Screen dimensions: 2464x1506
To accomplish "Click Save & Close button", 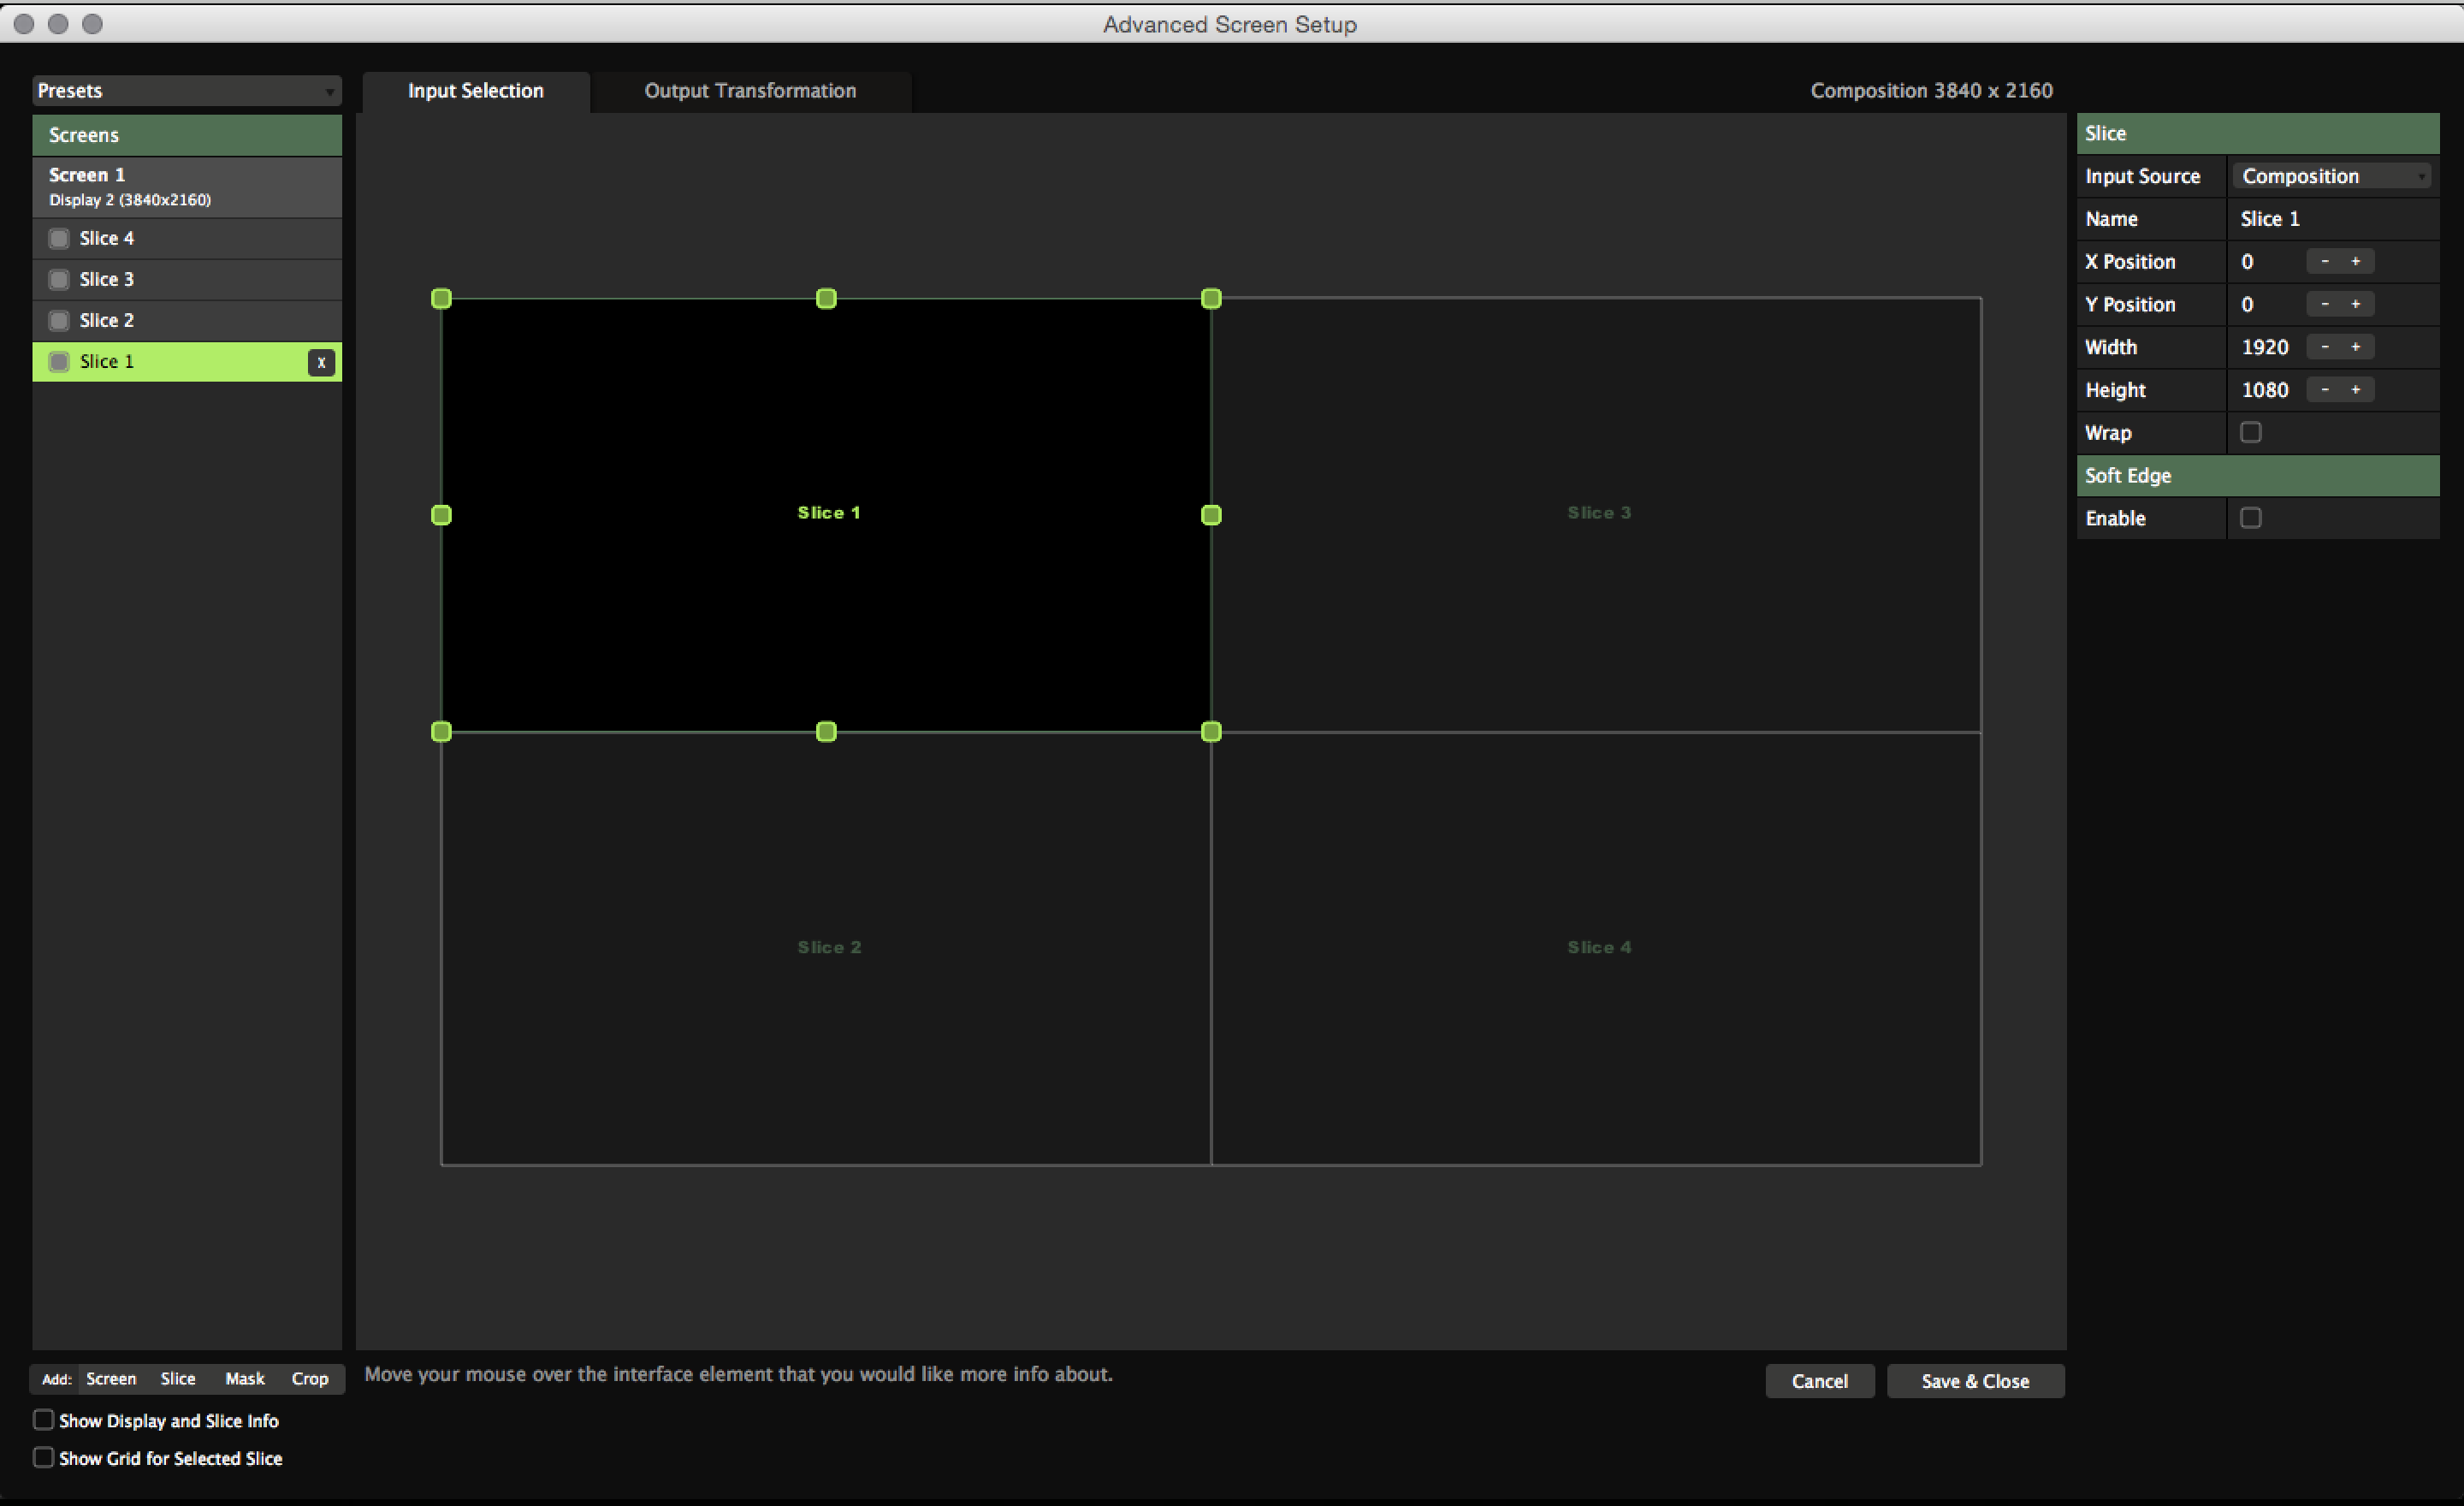I will coord(1975,1381).
